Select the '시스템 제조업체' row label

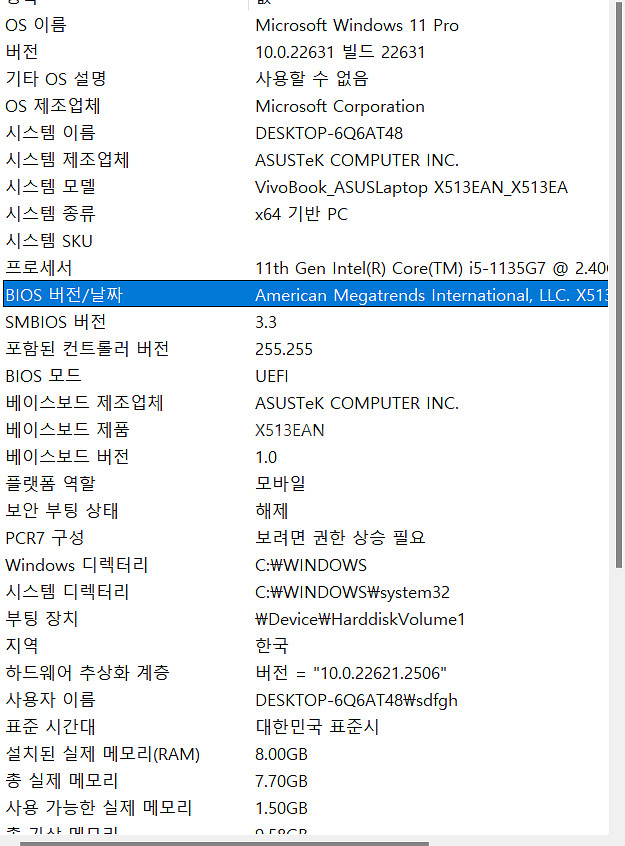(67, 160)
